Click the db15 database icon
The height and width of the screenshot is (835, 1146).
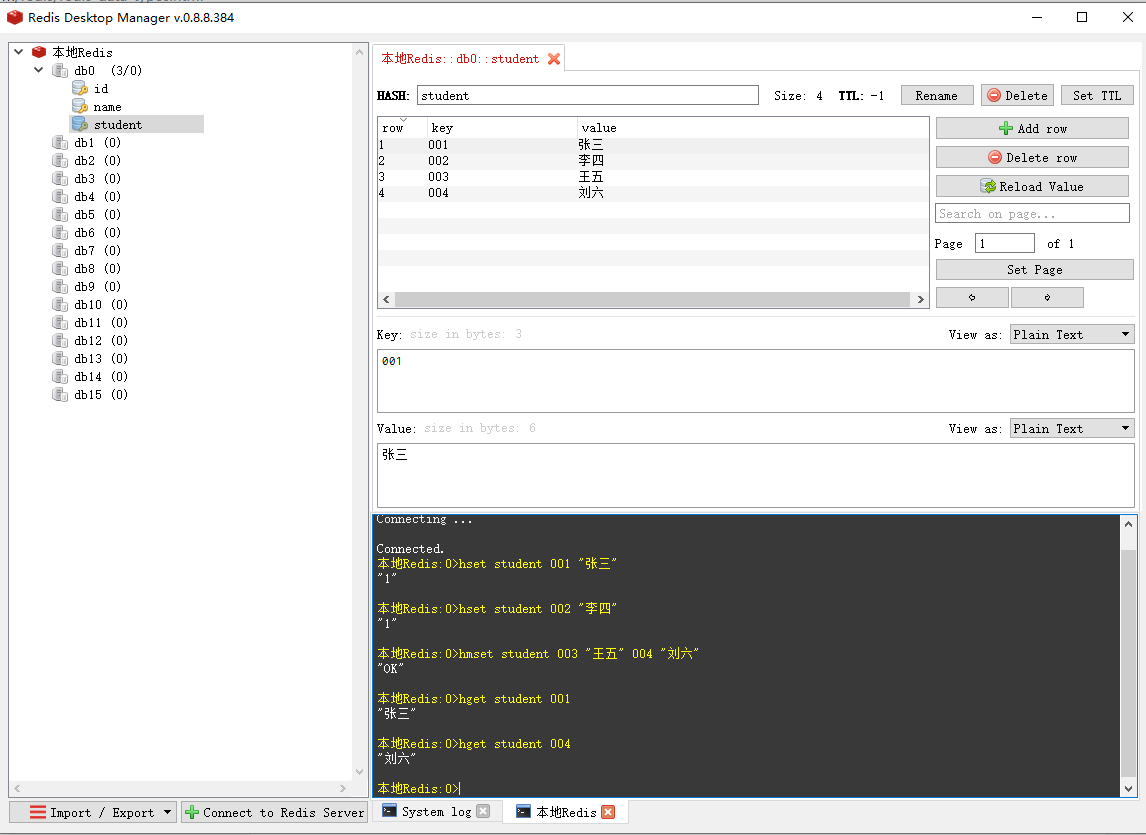point(60,395)
